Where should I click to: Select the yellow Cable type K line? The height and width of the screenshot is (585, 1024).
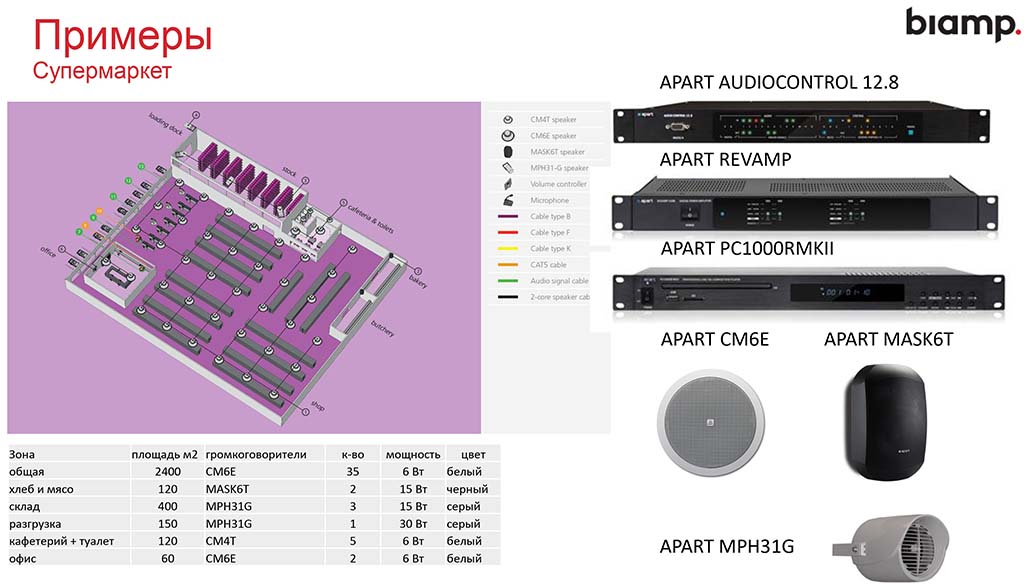tap(508, 249)
